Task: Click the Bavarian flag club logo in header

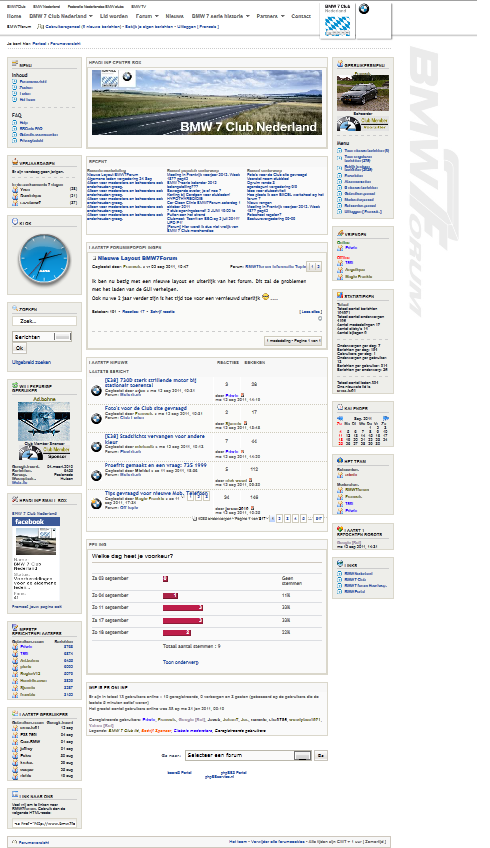Action: click(x=337, y=25)
